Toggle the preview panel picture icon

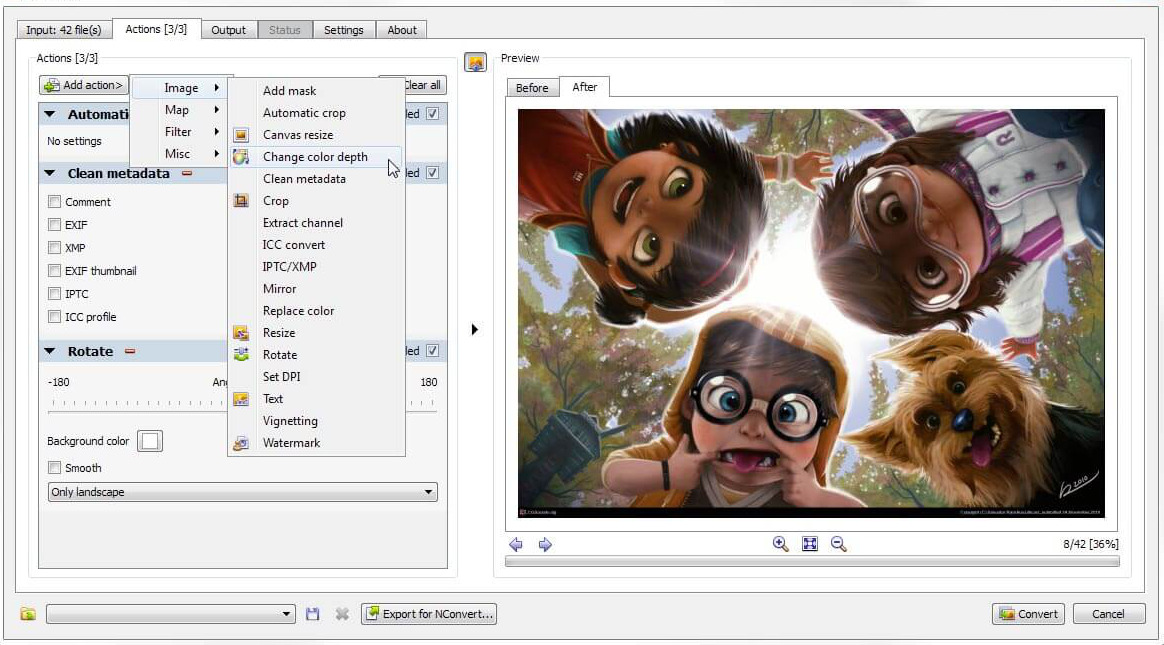(475, 62)
